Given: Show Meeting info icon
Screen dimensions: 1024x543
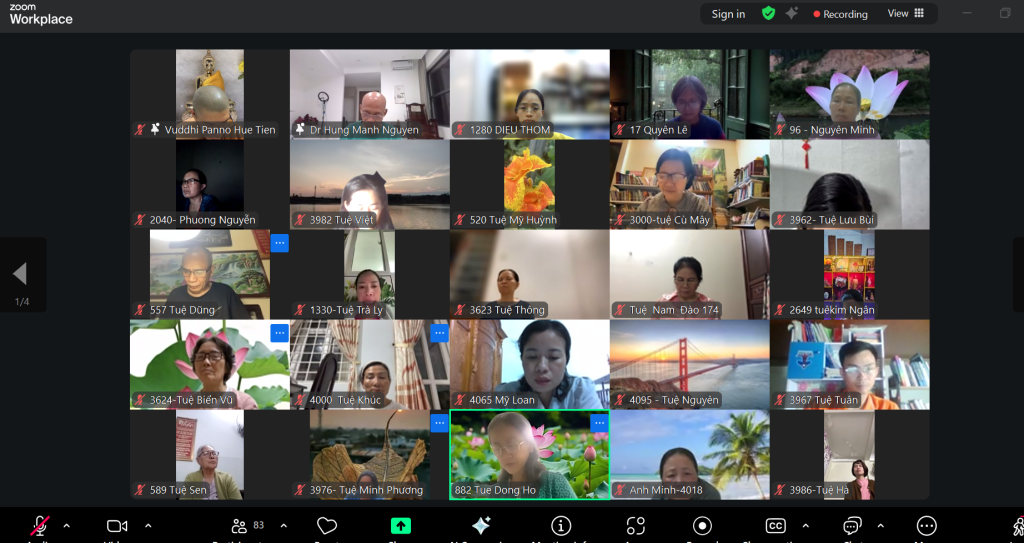Looking at the screenshot, I should click(561, 526).
